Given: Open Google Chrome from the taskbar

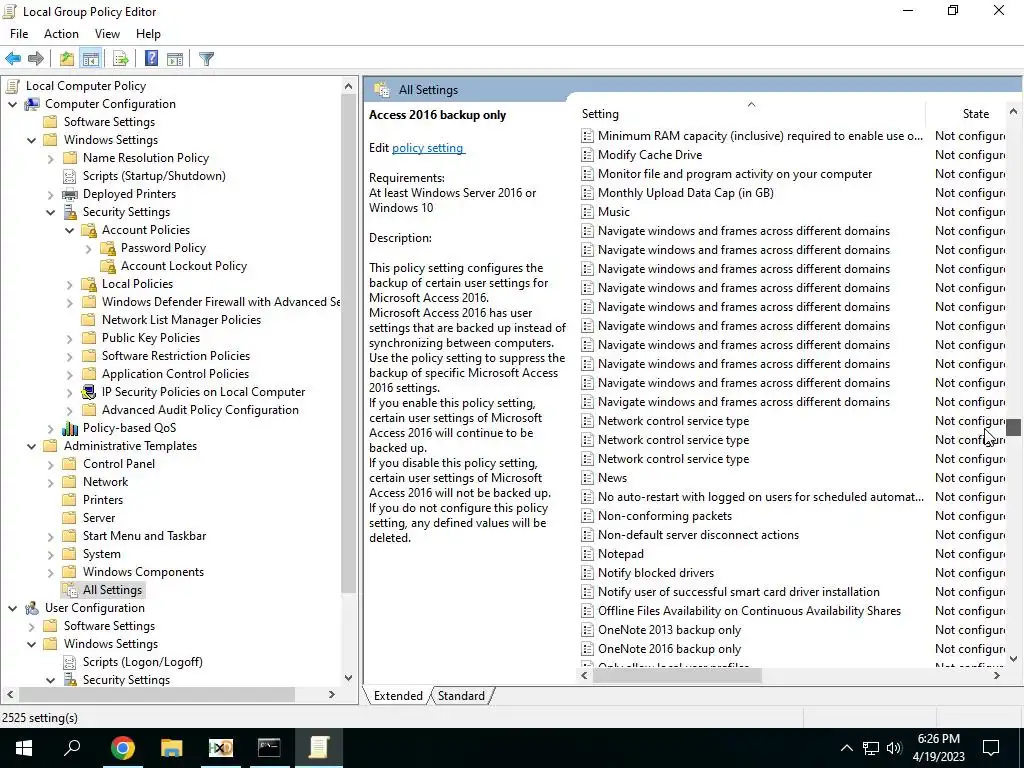Looking at the screenshot, I should point(122,748).
